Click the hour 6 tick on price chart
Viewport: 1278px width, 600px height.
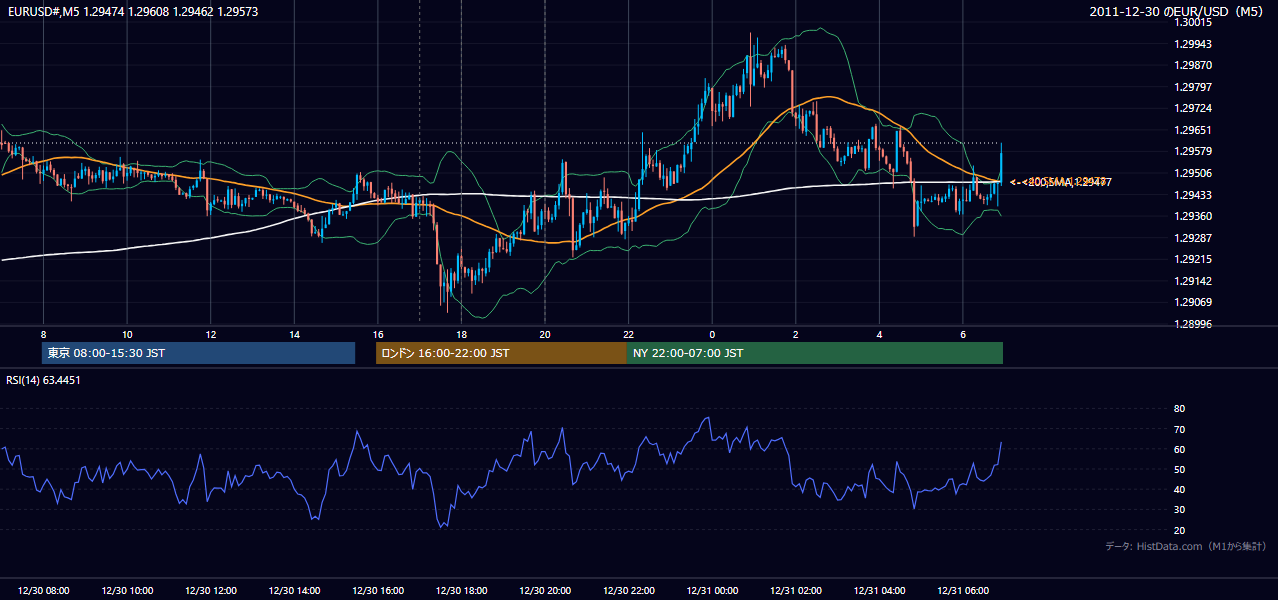962,334
